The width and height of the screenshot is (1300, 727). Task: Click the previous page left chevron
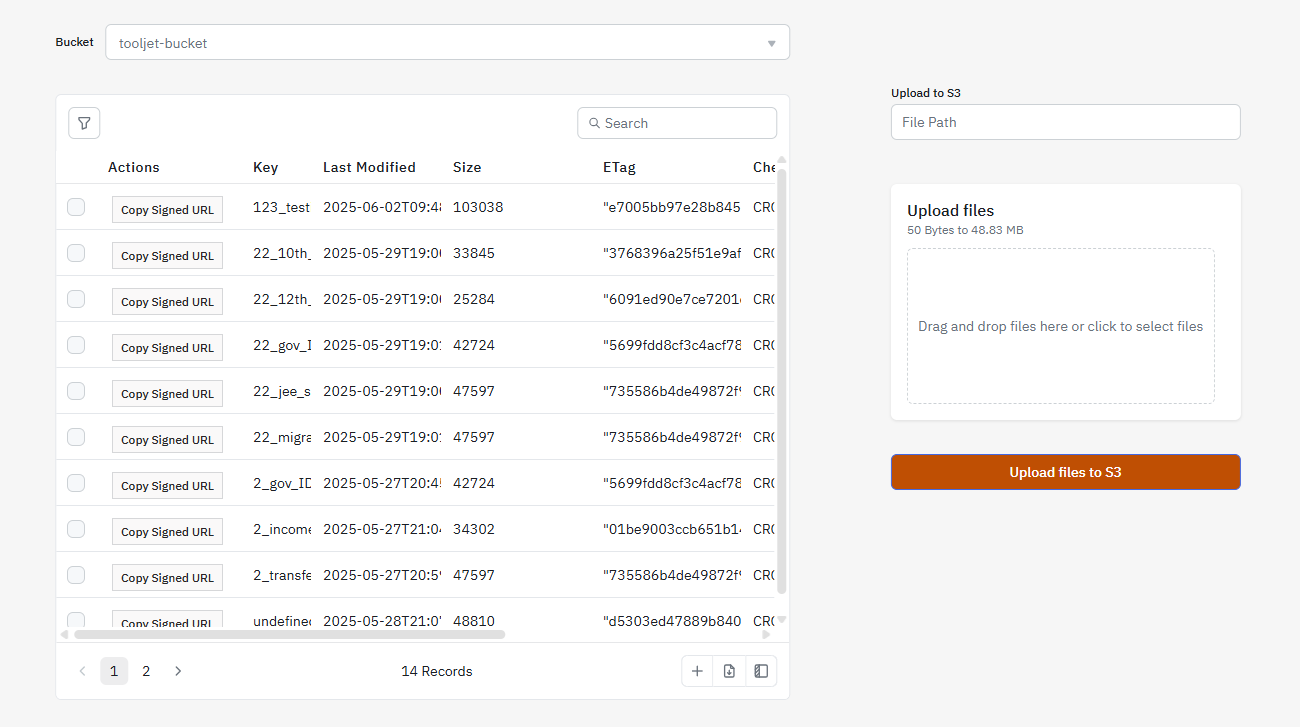click(x=82, y=671)
